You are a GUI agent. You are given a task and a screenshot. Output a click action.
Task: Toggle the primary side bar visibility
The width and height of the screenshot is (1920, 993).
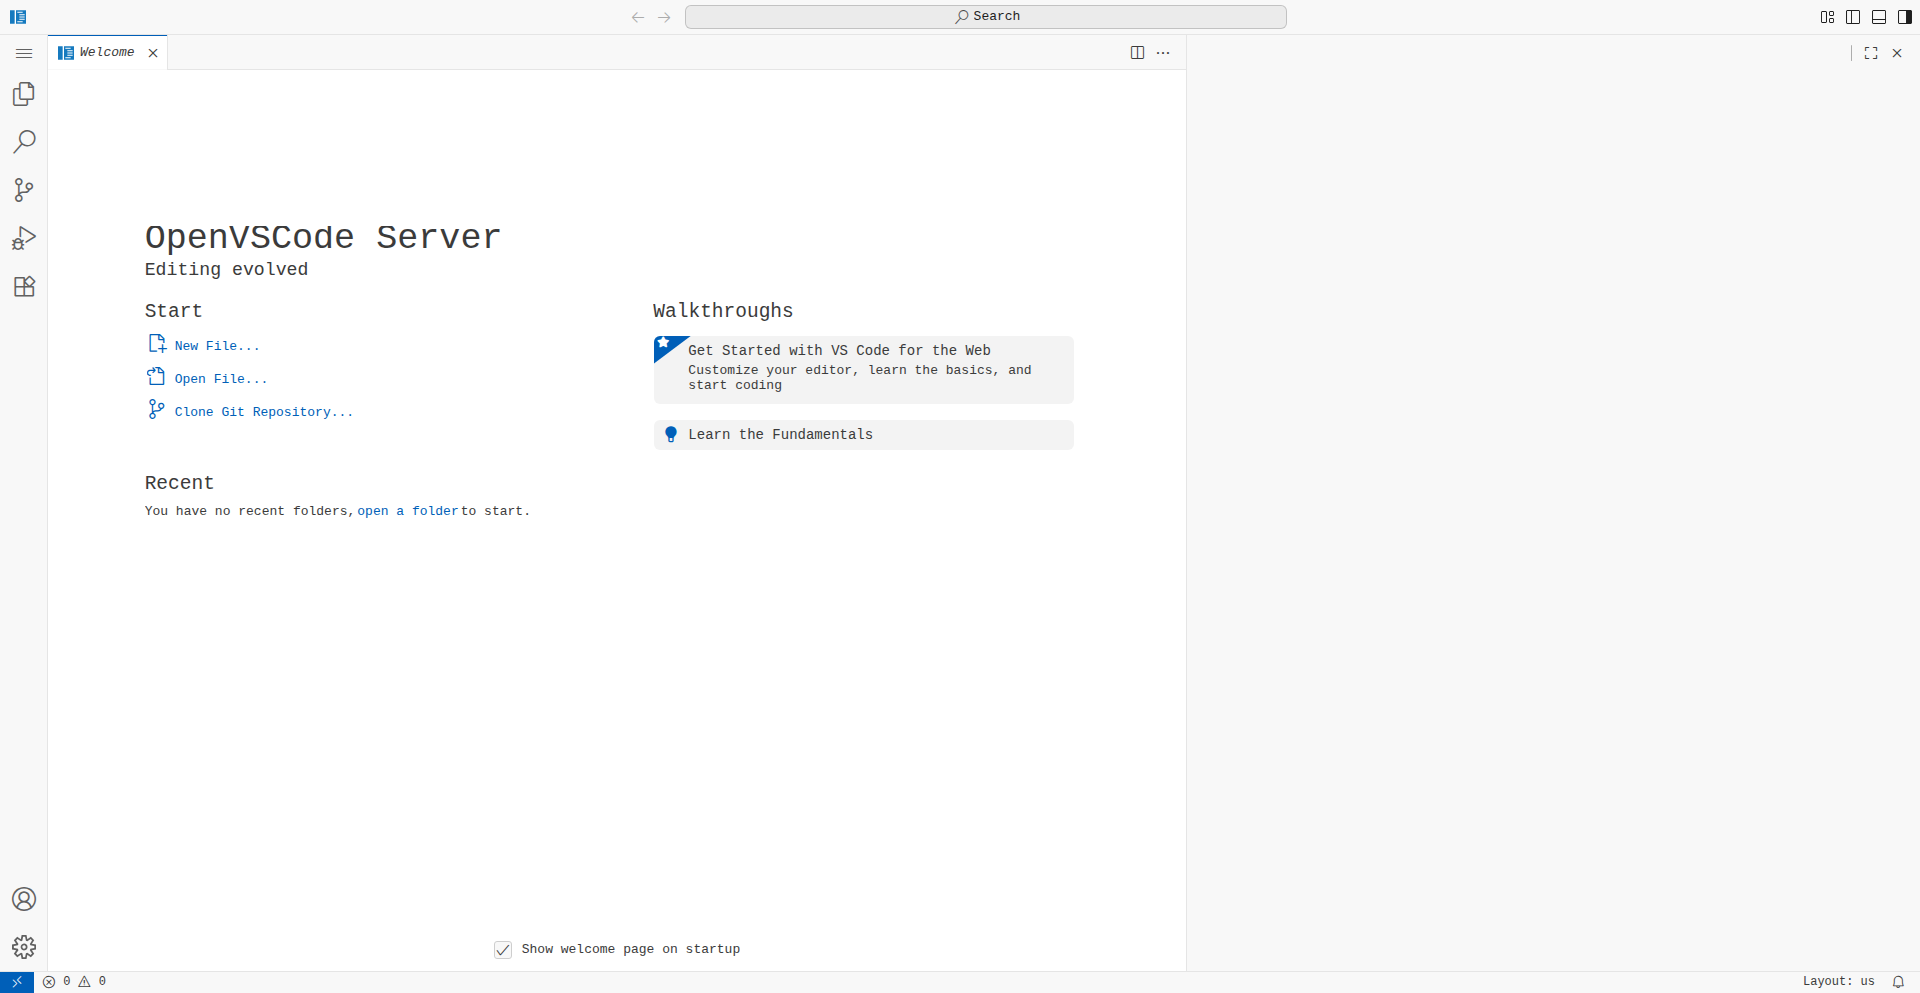[1853, 17]
